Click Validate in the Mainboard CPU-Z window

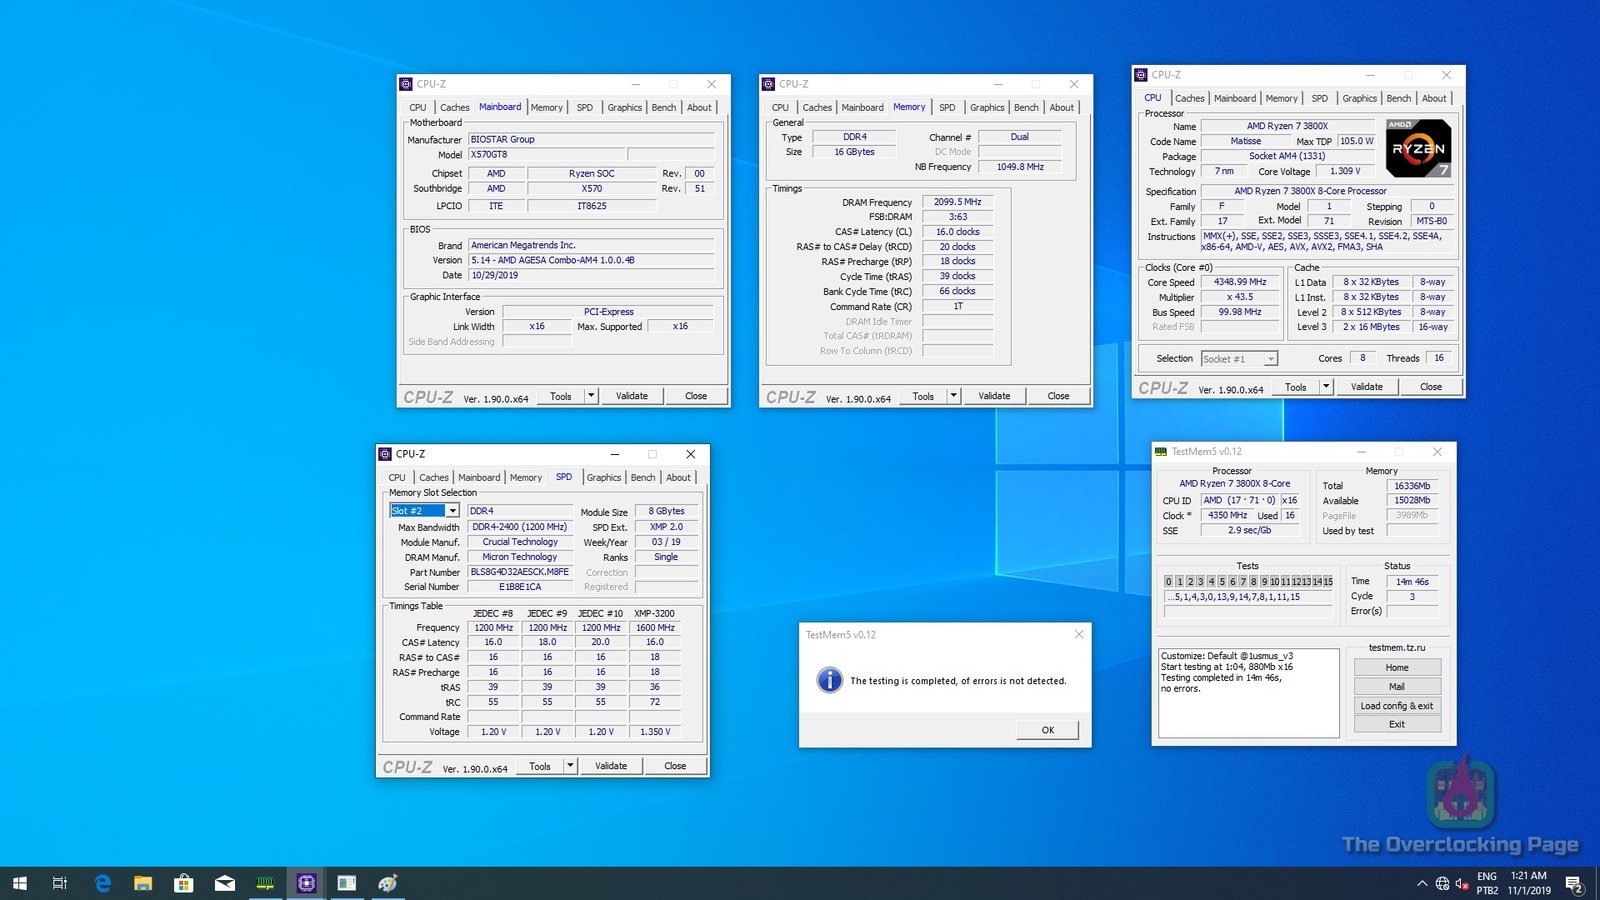click(x=631, y=396)
